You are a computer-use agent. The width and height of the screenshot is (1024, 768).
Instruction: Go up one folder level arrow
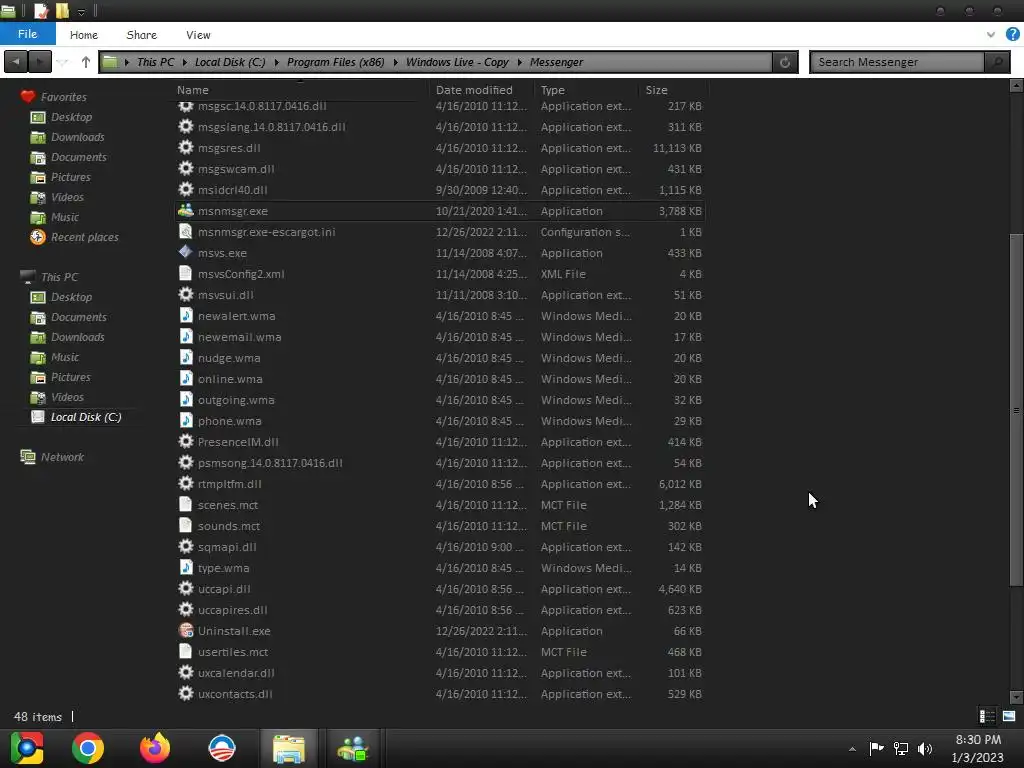[x=86, y=62]
